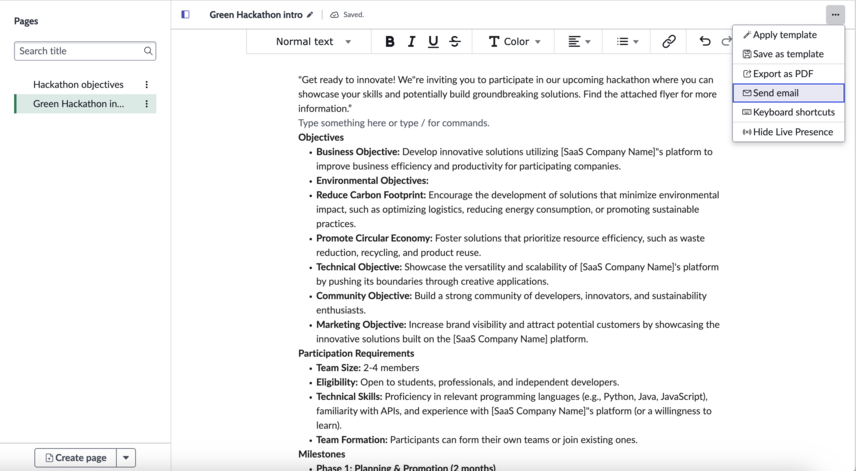856x471 pixels.
Task: Click the 'Environmental Objectives:' bullet
Action: [372, 181]
